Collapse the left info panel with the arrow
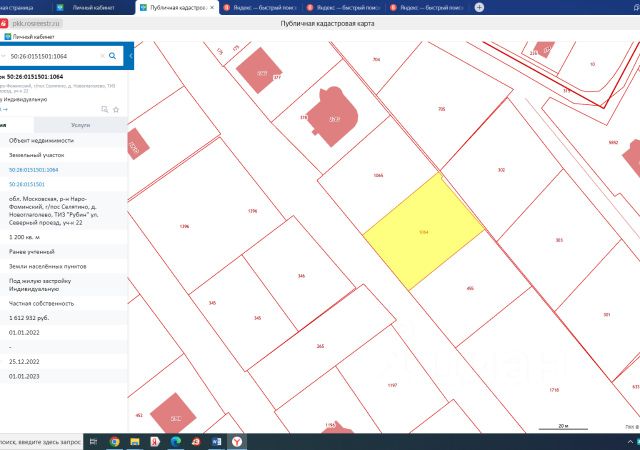Screen dimensions: 640x450 point(131,56)
